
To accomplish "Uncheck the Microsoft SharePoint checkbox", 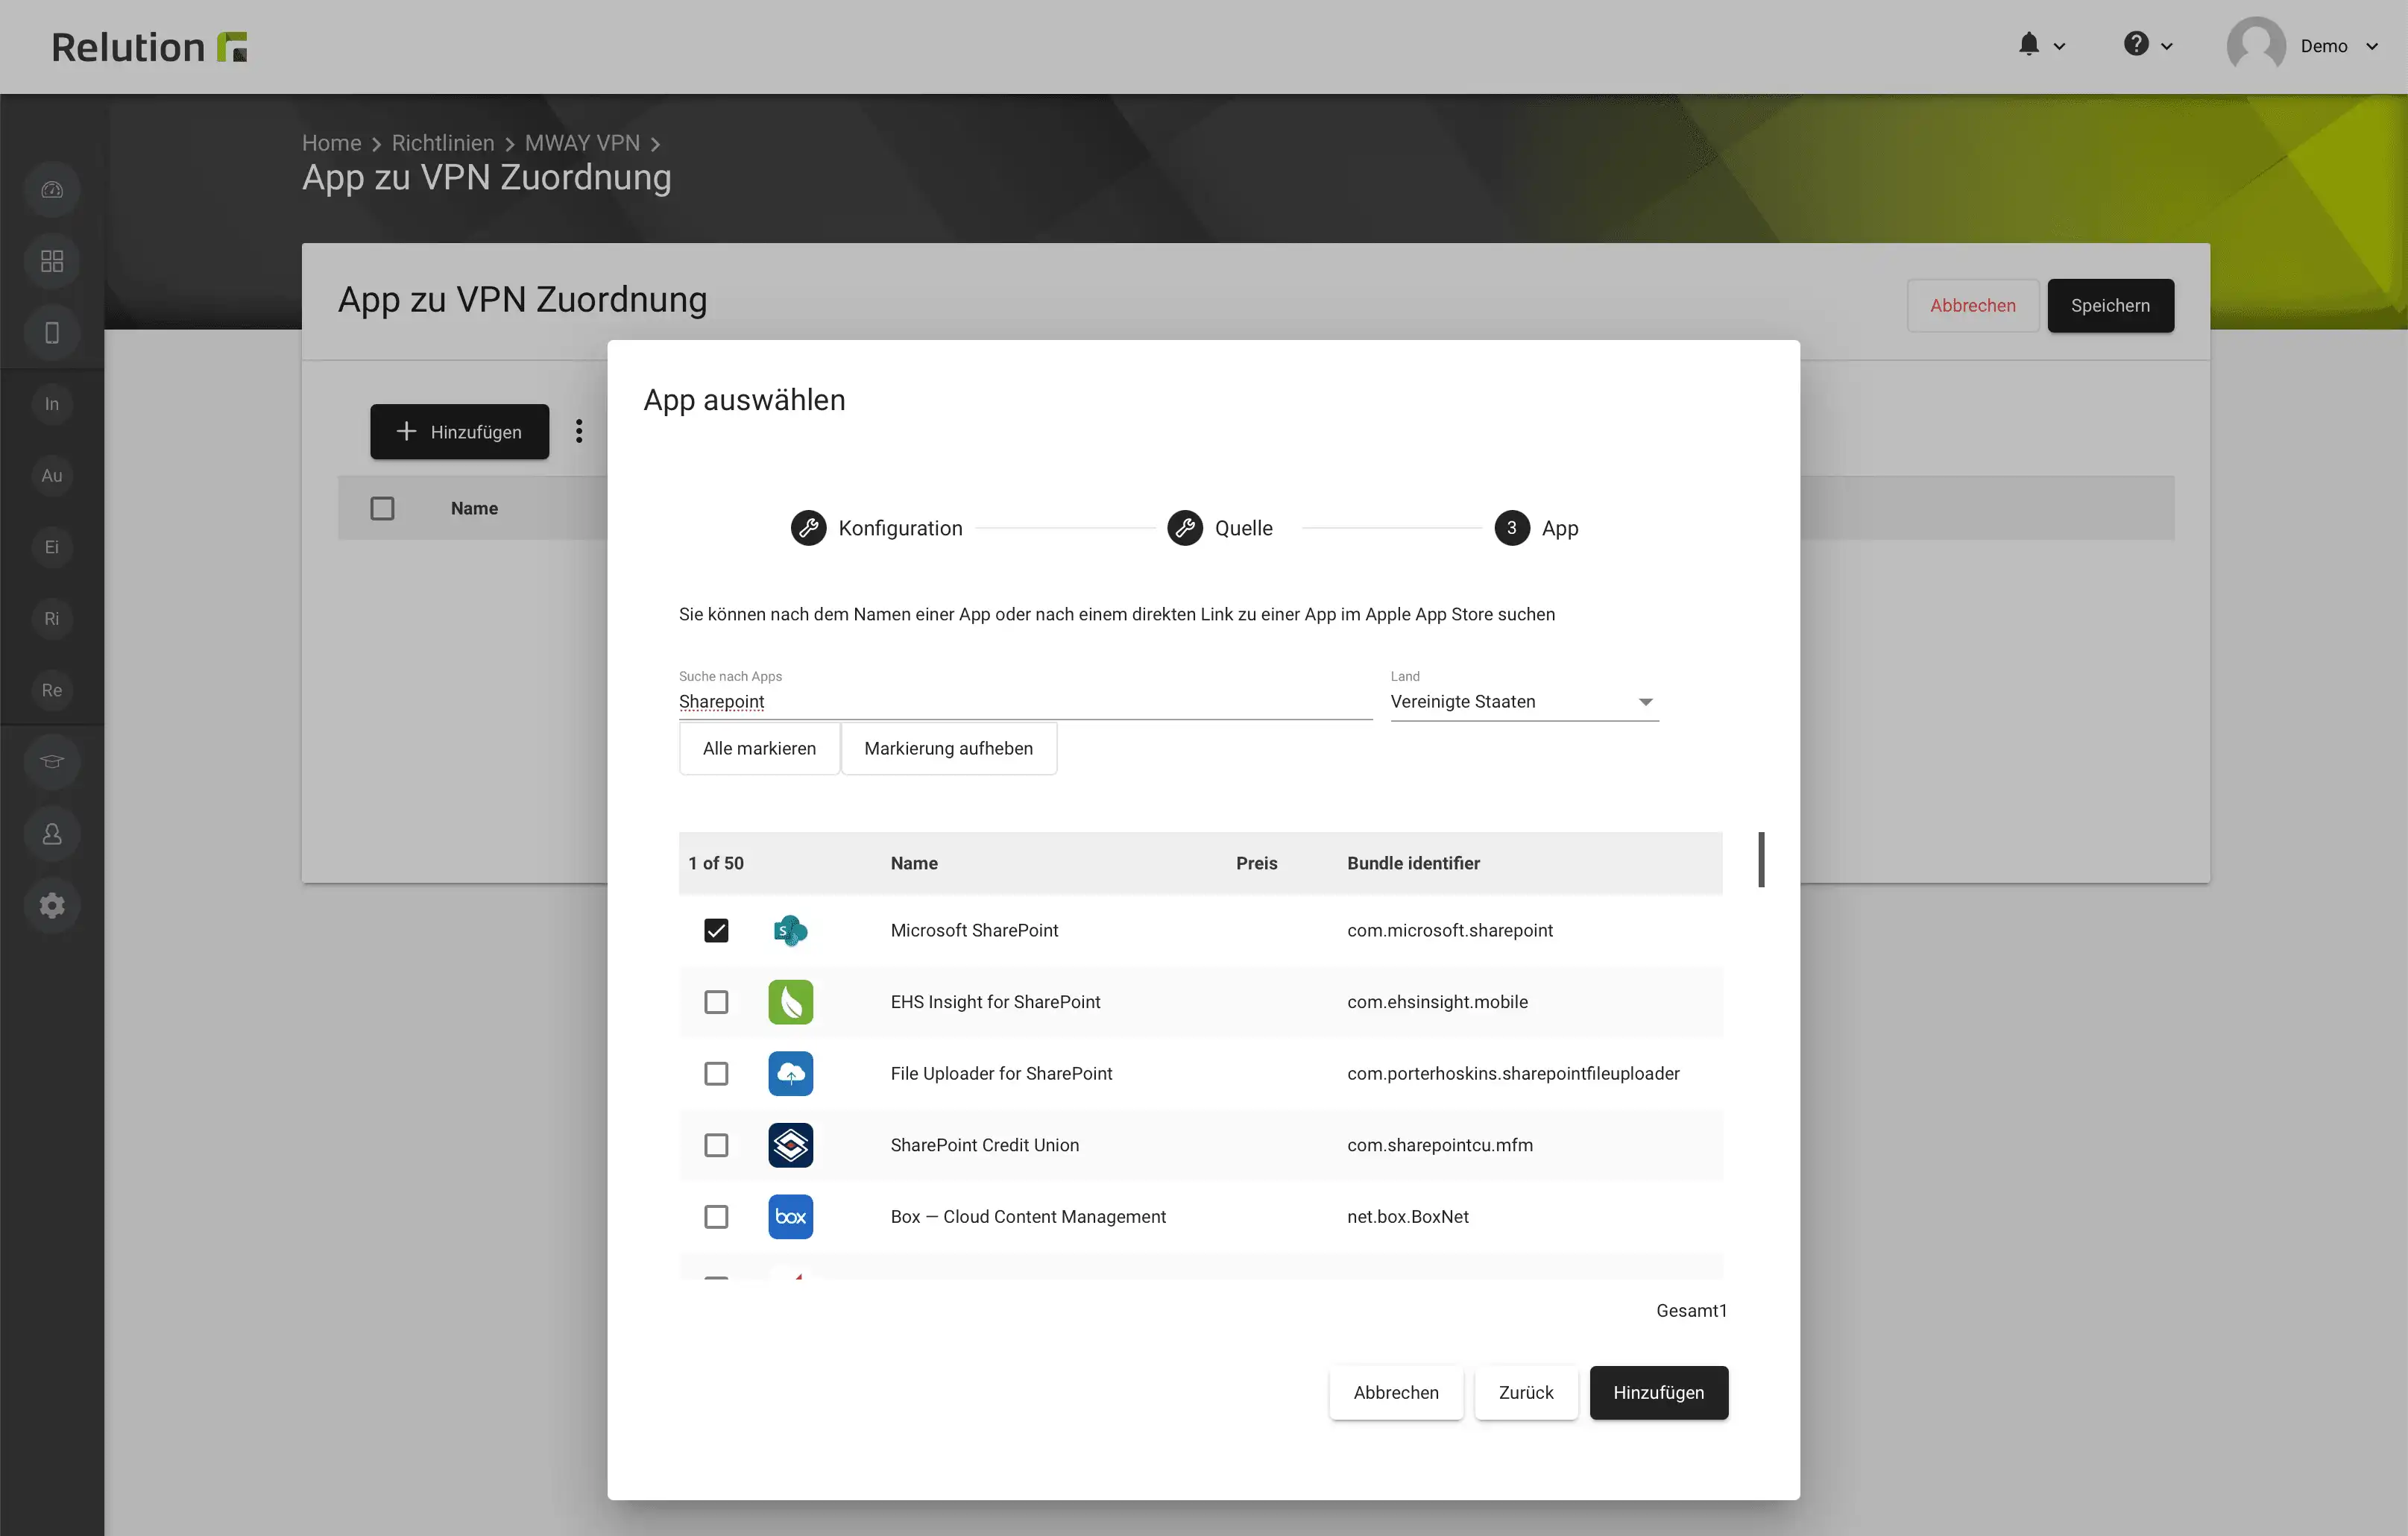I will 716,930.
